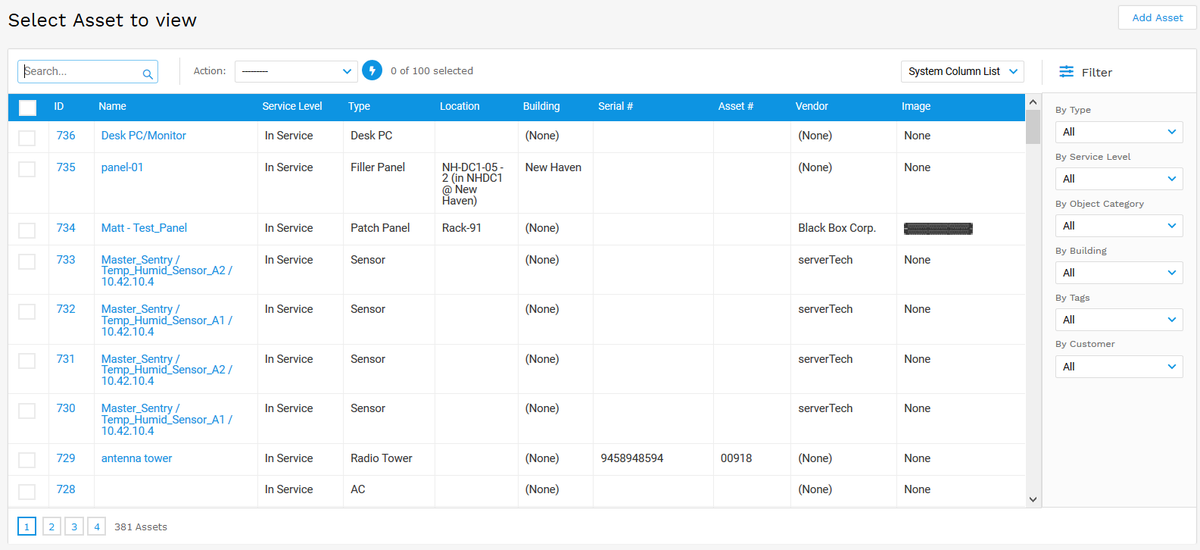Sort by the Building column header

(541, 106)
